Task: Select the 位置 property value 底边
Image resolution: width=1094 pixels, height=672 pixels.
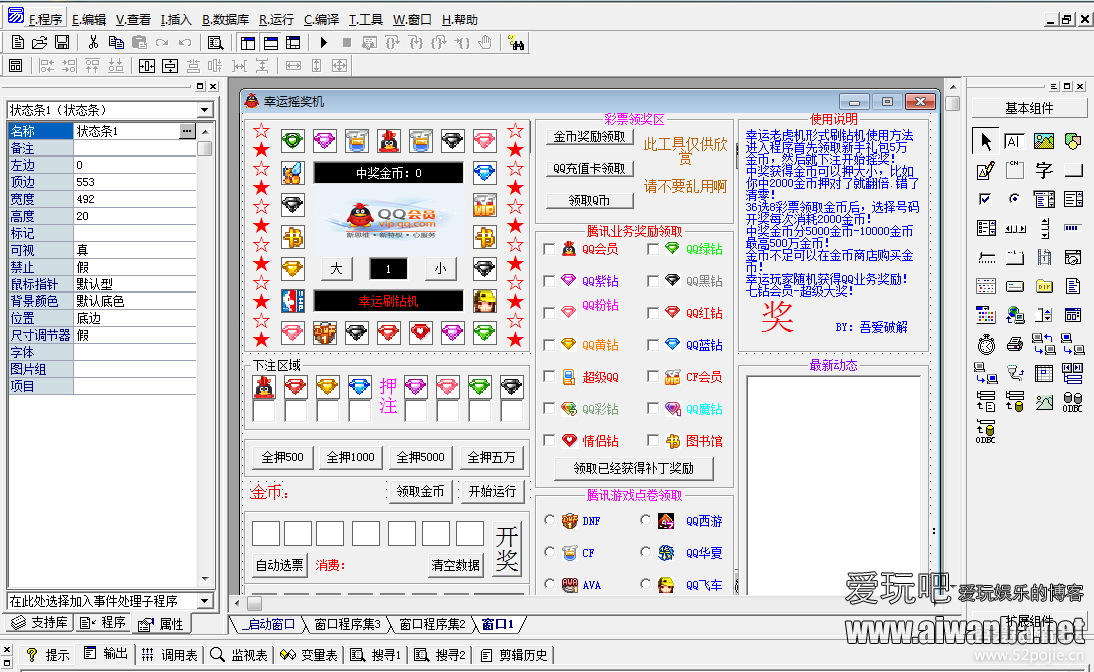Action: tap(135, 318)
